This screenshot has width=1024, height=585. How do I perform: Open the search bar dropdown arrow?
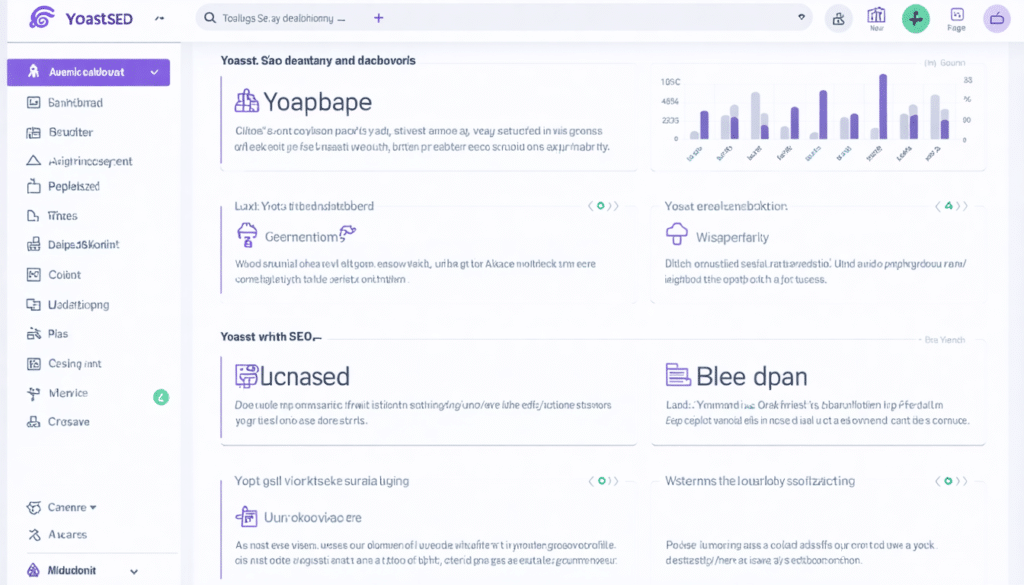801,17
